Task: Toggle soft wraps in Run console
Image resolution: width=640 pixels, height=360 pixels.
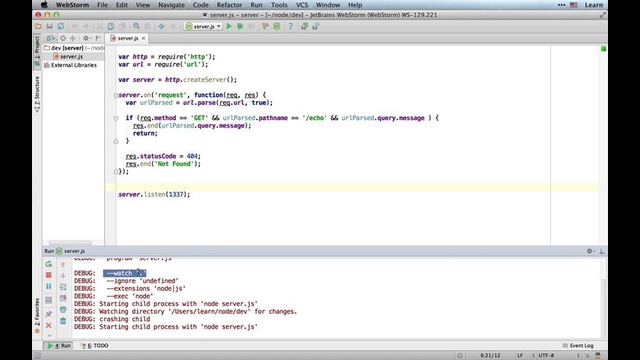Action: 63,287
